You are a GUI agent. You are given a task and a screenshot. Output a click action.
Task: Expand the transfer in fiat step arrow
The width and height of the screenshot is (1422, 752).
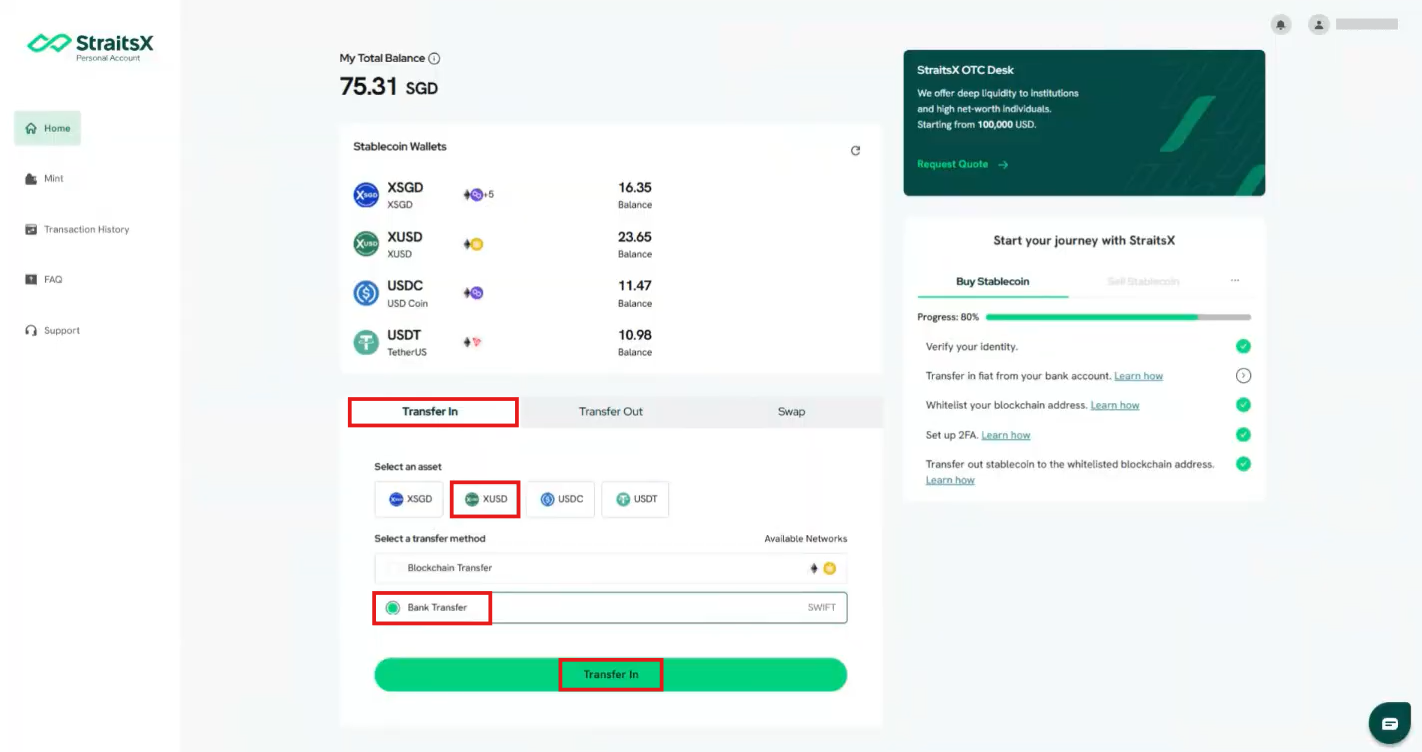point(1243,376)
